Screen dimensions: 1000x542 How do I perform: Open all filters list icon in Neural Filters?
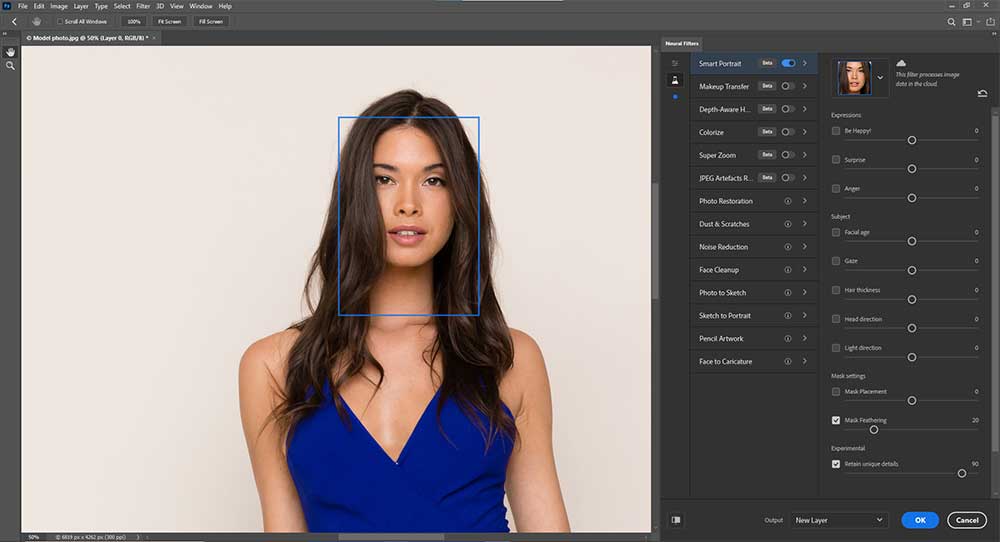pos(675,63)
